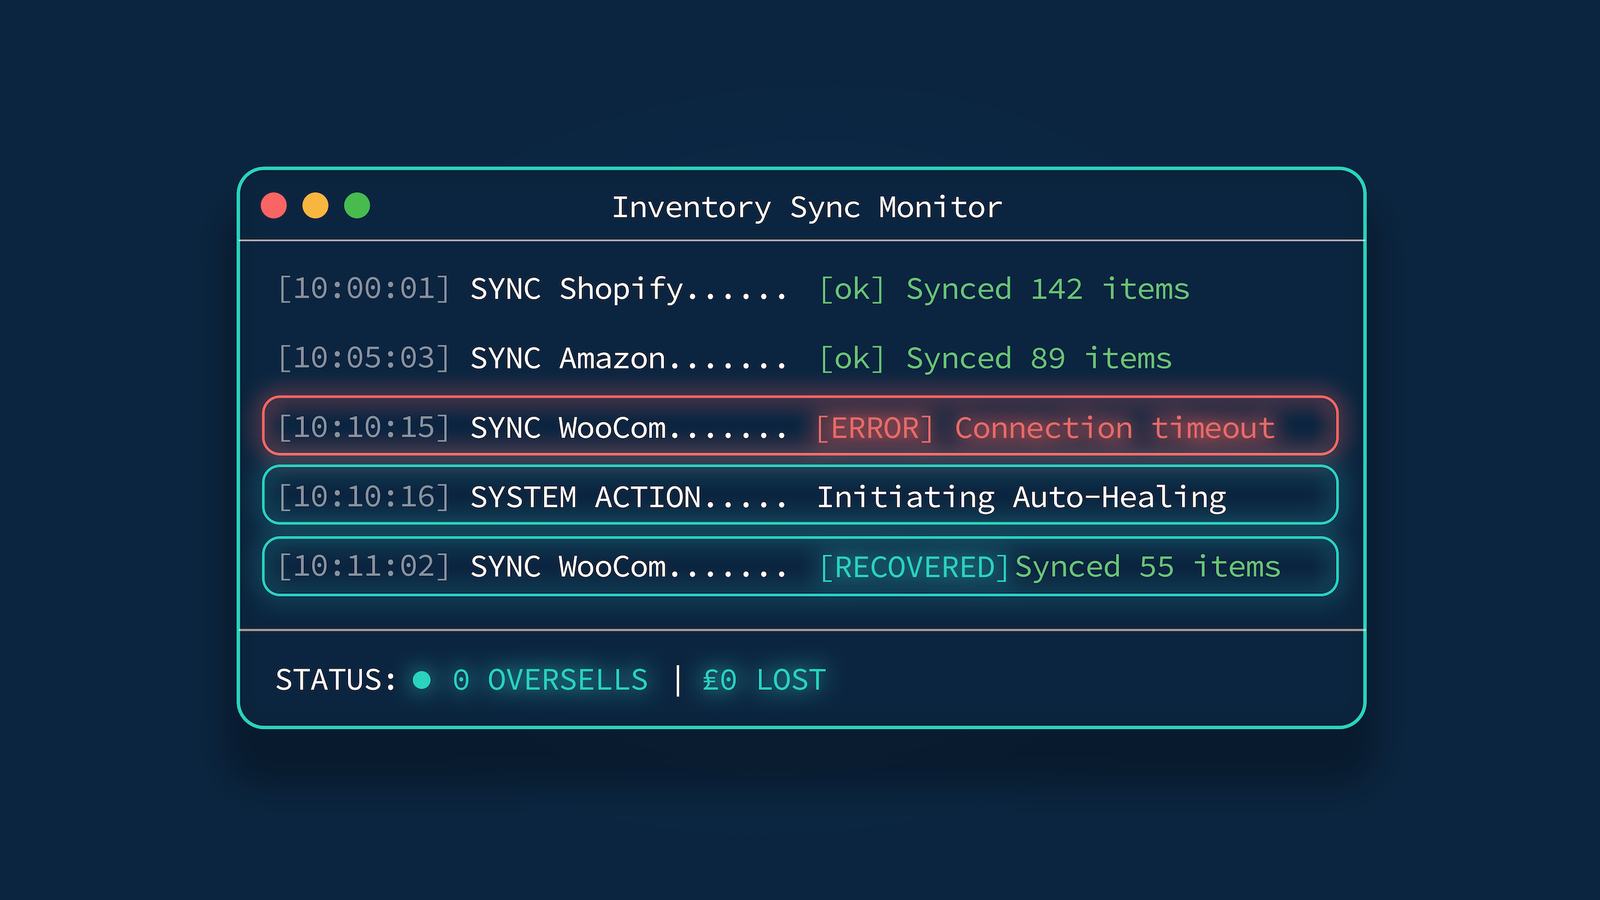Click the teal status indicator dot

(422, 680)
